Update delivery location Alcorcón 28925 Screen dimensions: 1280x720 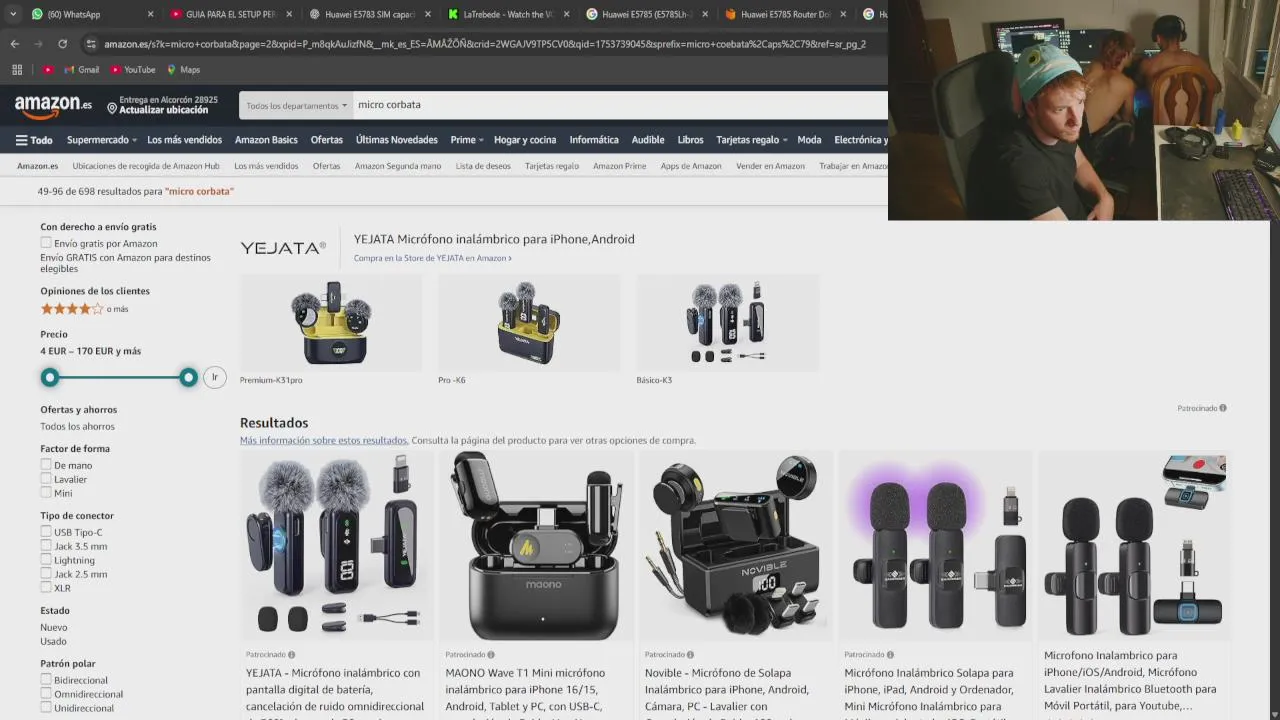click(162, 105)
